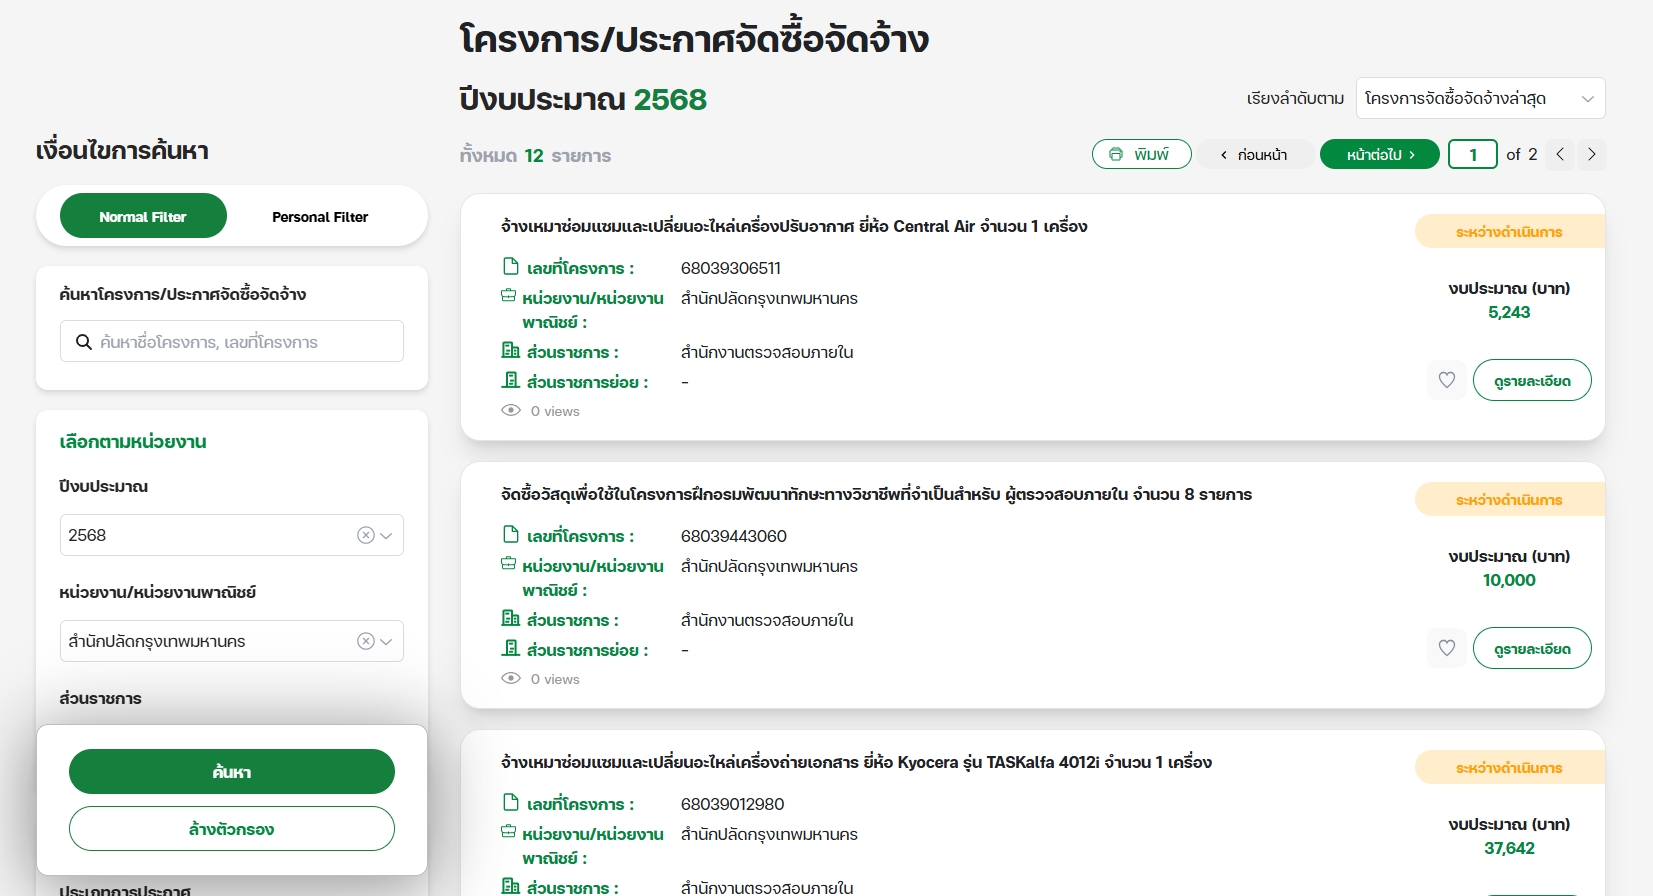The image size is (1653, 896).
Task: Clear the สำนักปลัดกรุงเทพมหานคร agency selection
Action: click(365, 641)
